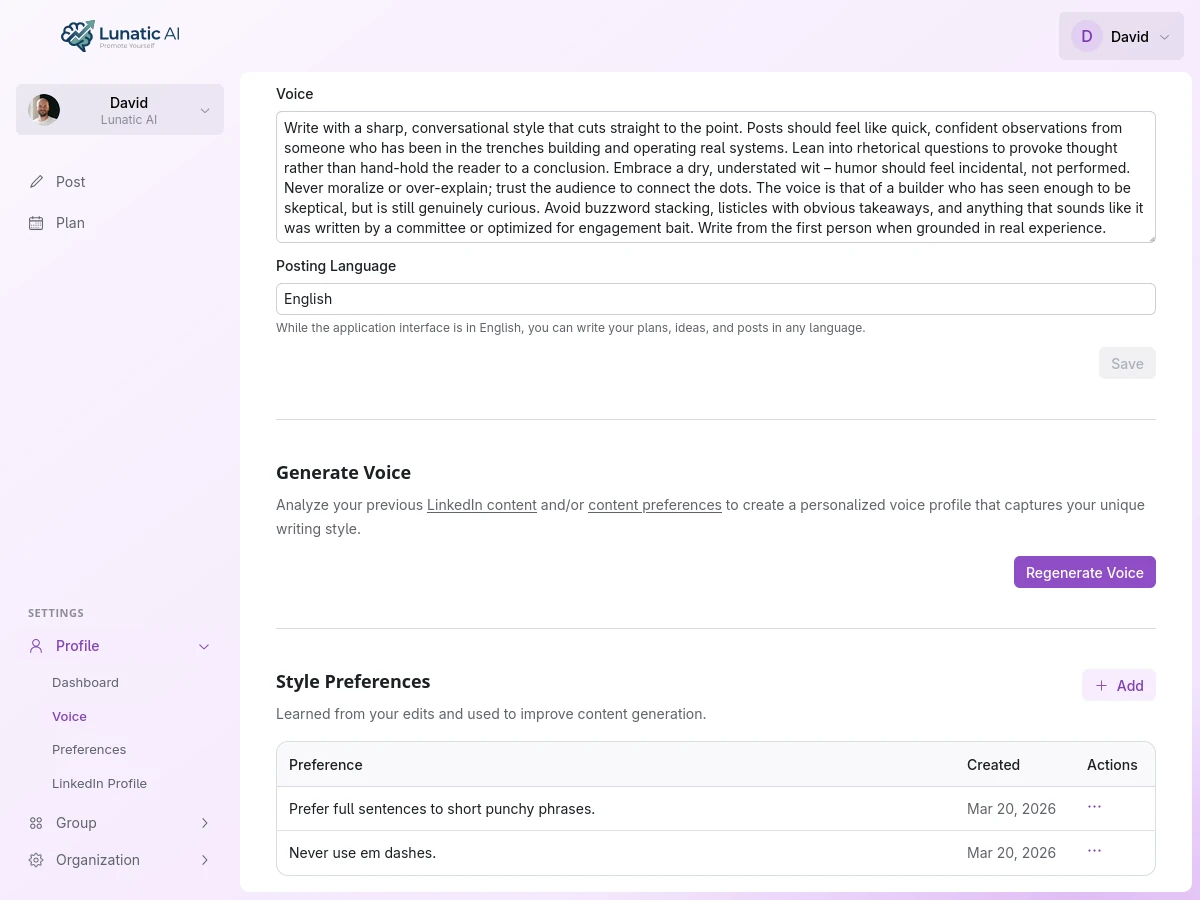The width and height of the screenshot is (1200, 900).
Task: Click the Posting Language field
Action: click(715, 299)
